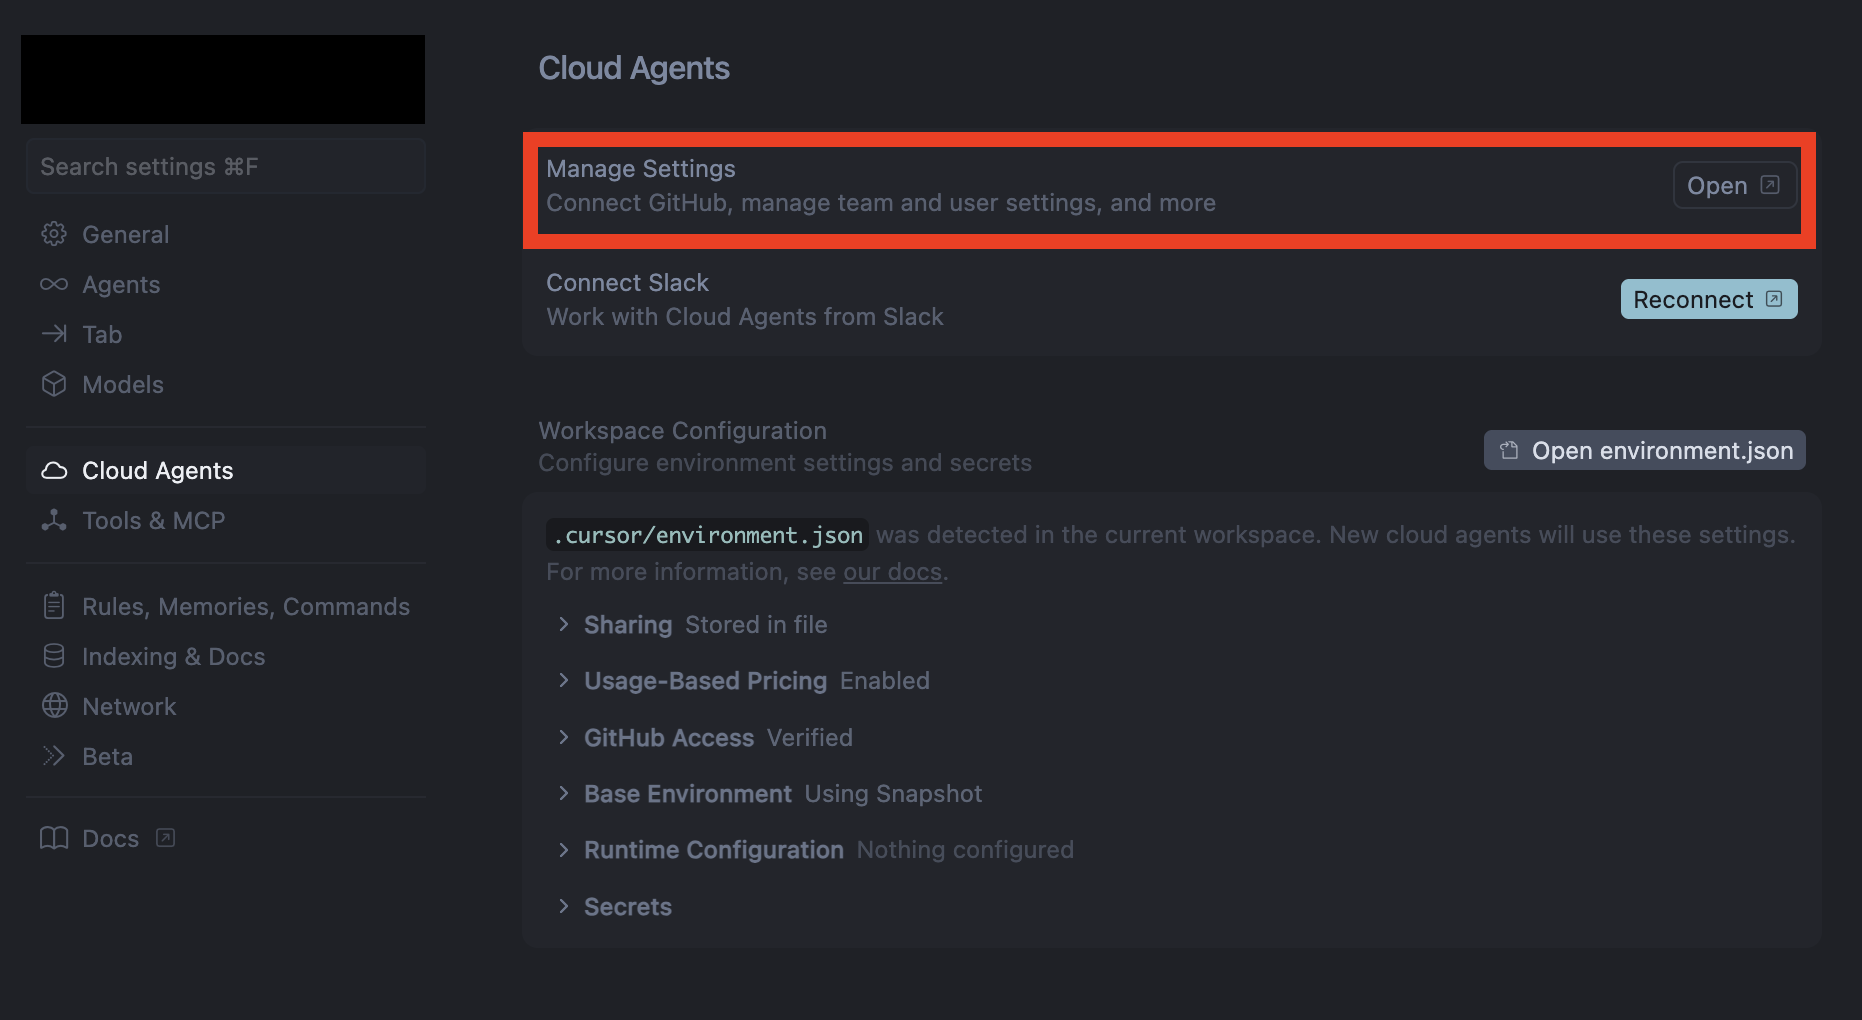
Task: Click the Models cube icon
Action: pyautogui.click(x=54, y=384)
